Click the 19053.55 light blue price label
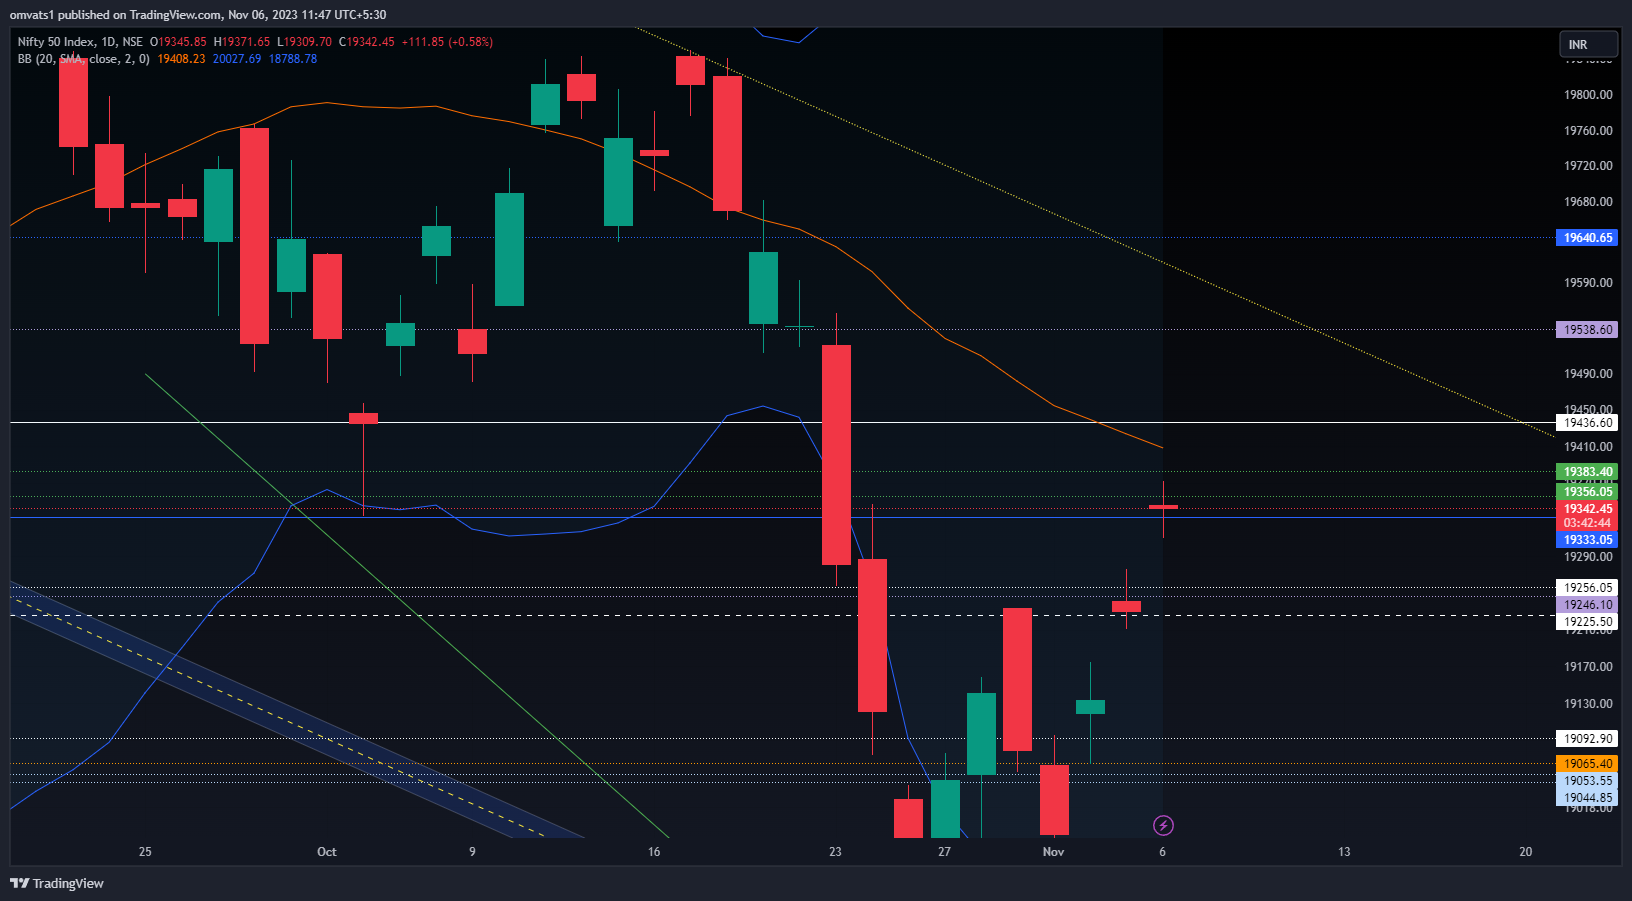The image size is (1632, 901). tap(1587, 781)
